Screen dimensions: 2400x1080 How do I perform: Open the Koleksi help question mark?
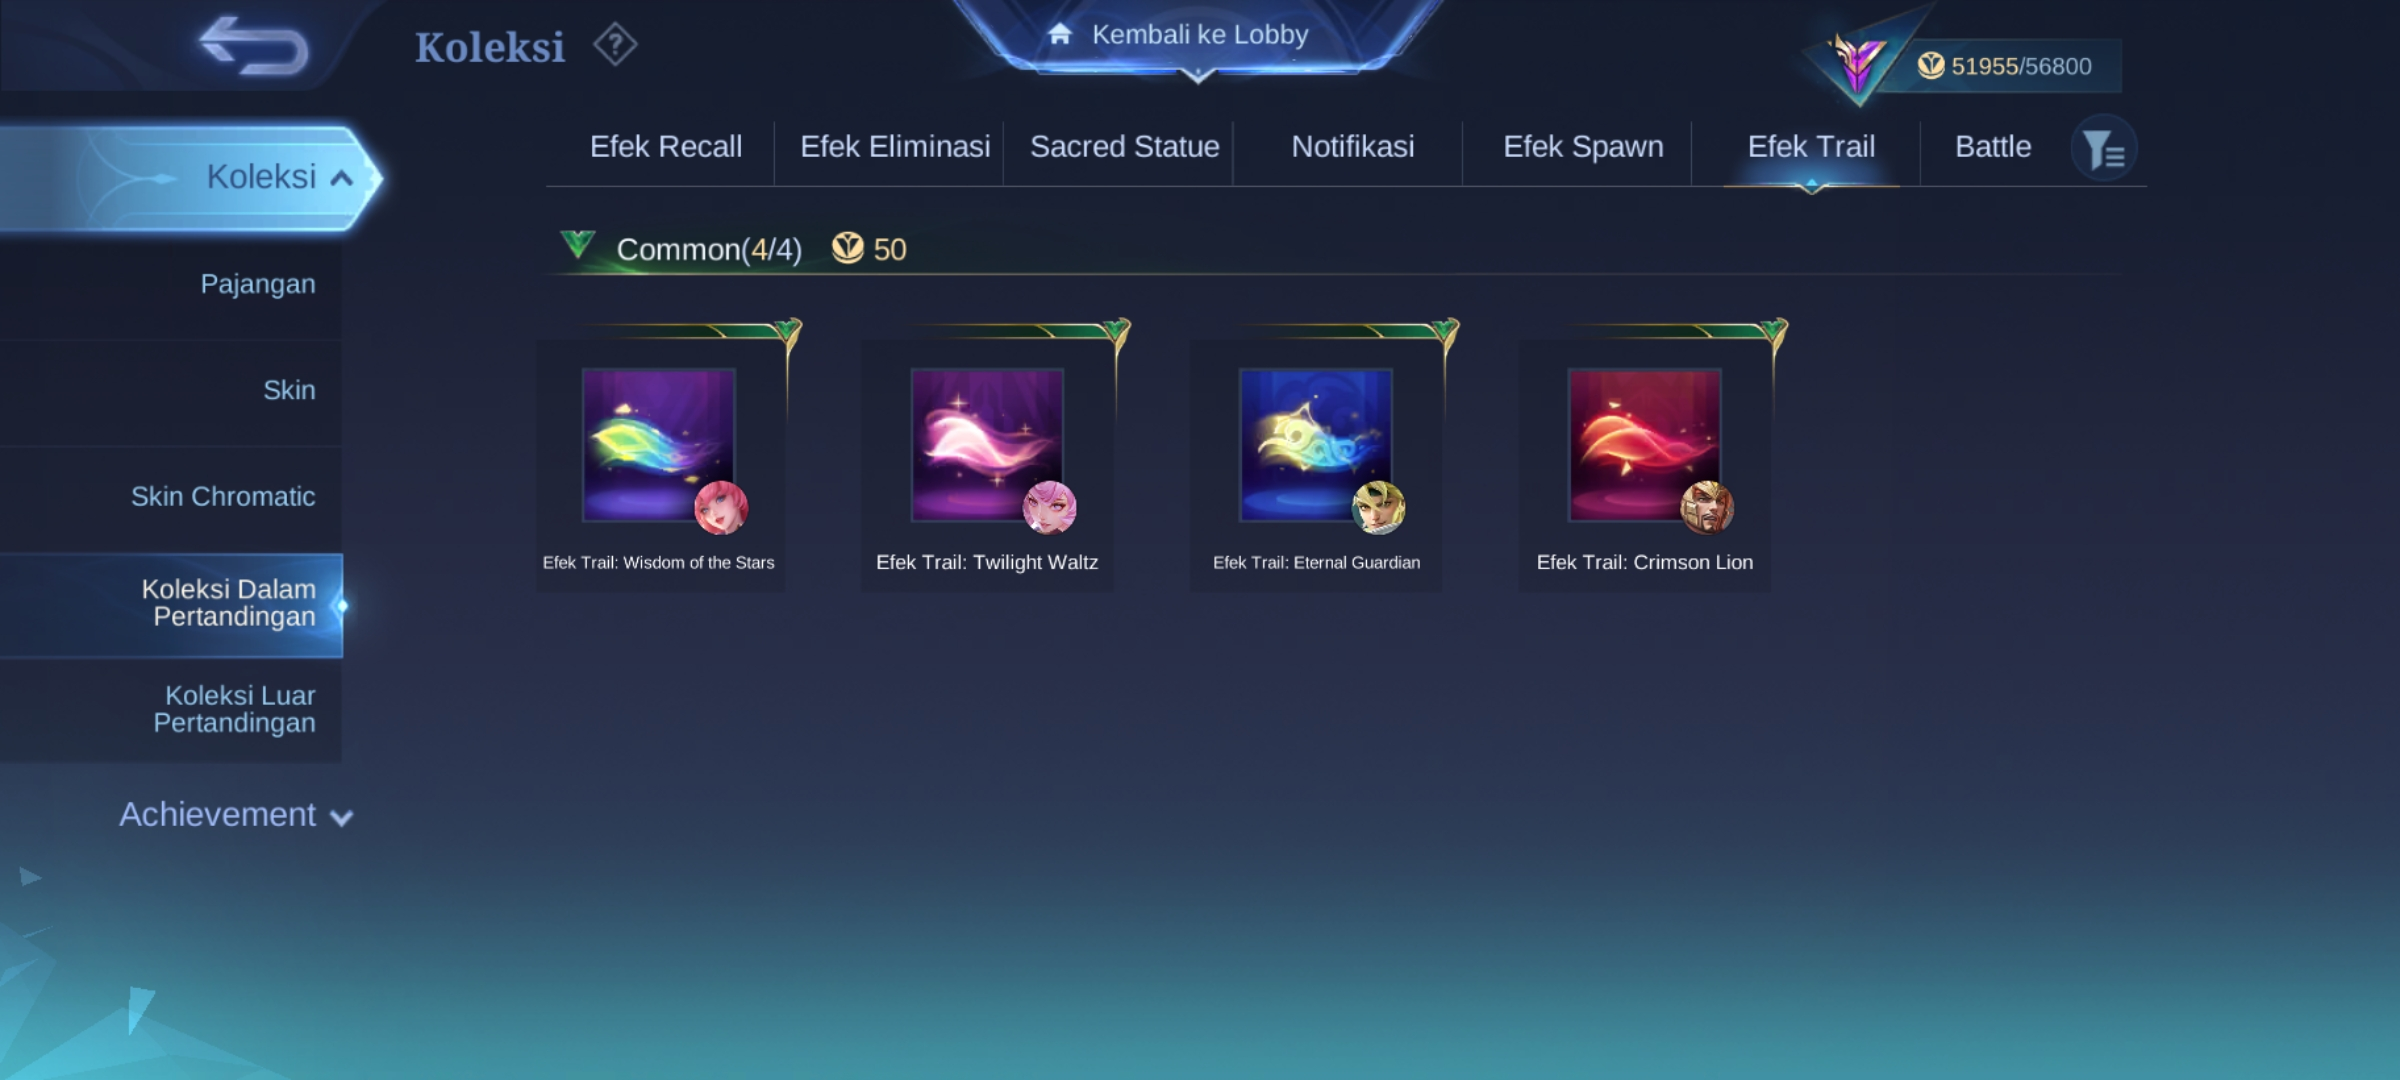(x=615, y=45)
